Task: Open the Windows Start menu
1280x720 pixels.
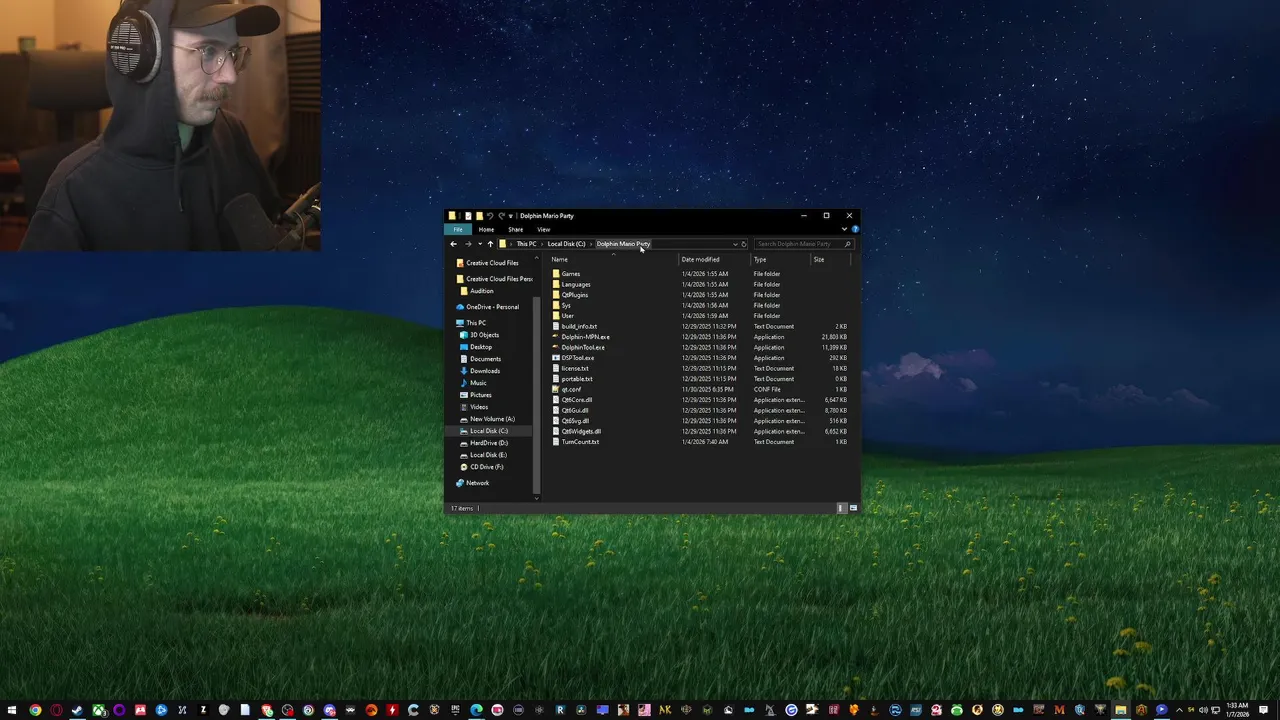Action: click(11, 711)
